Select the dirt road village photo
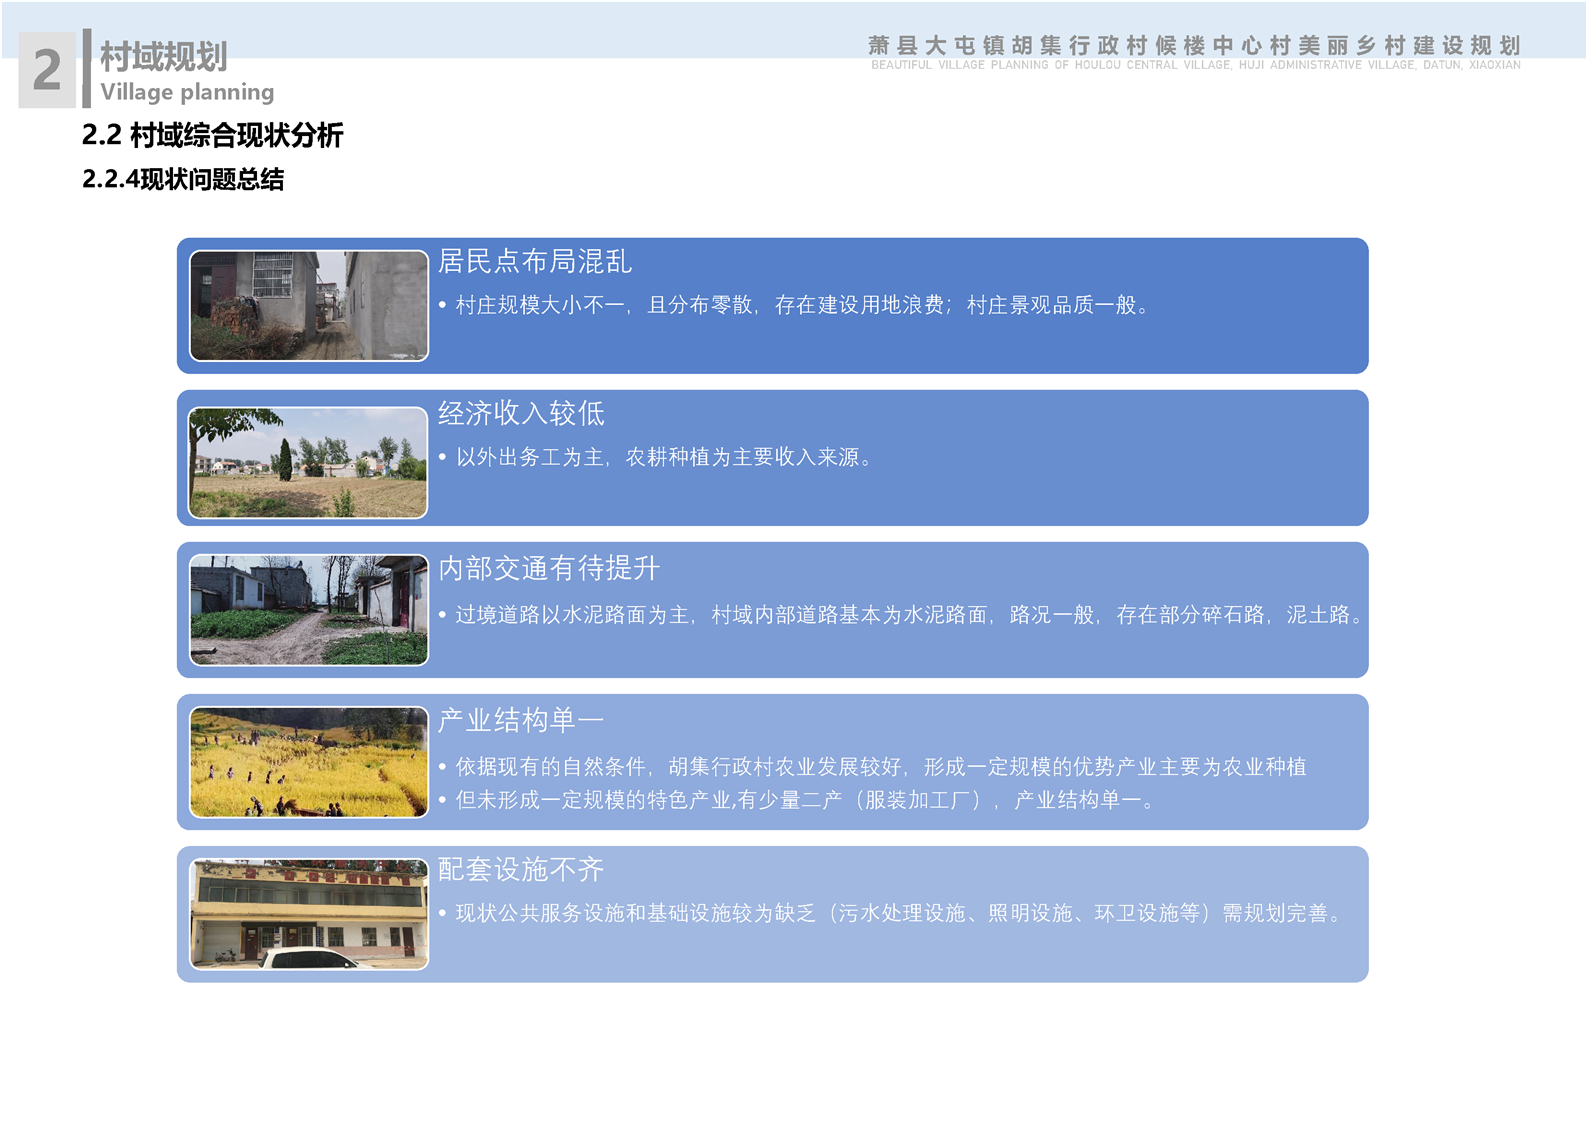 [309, 610]
